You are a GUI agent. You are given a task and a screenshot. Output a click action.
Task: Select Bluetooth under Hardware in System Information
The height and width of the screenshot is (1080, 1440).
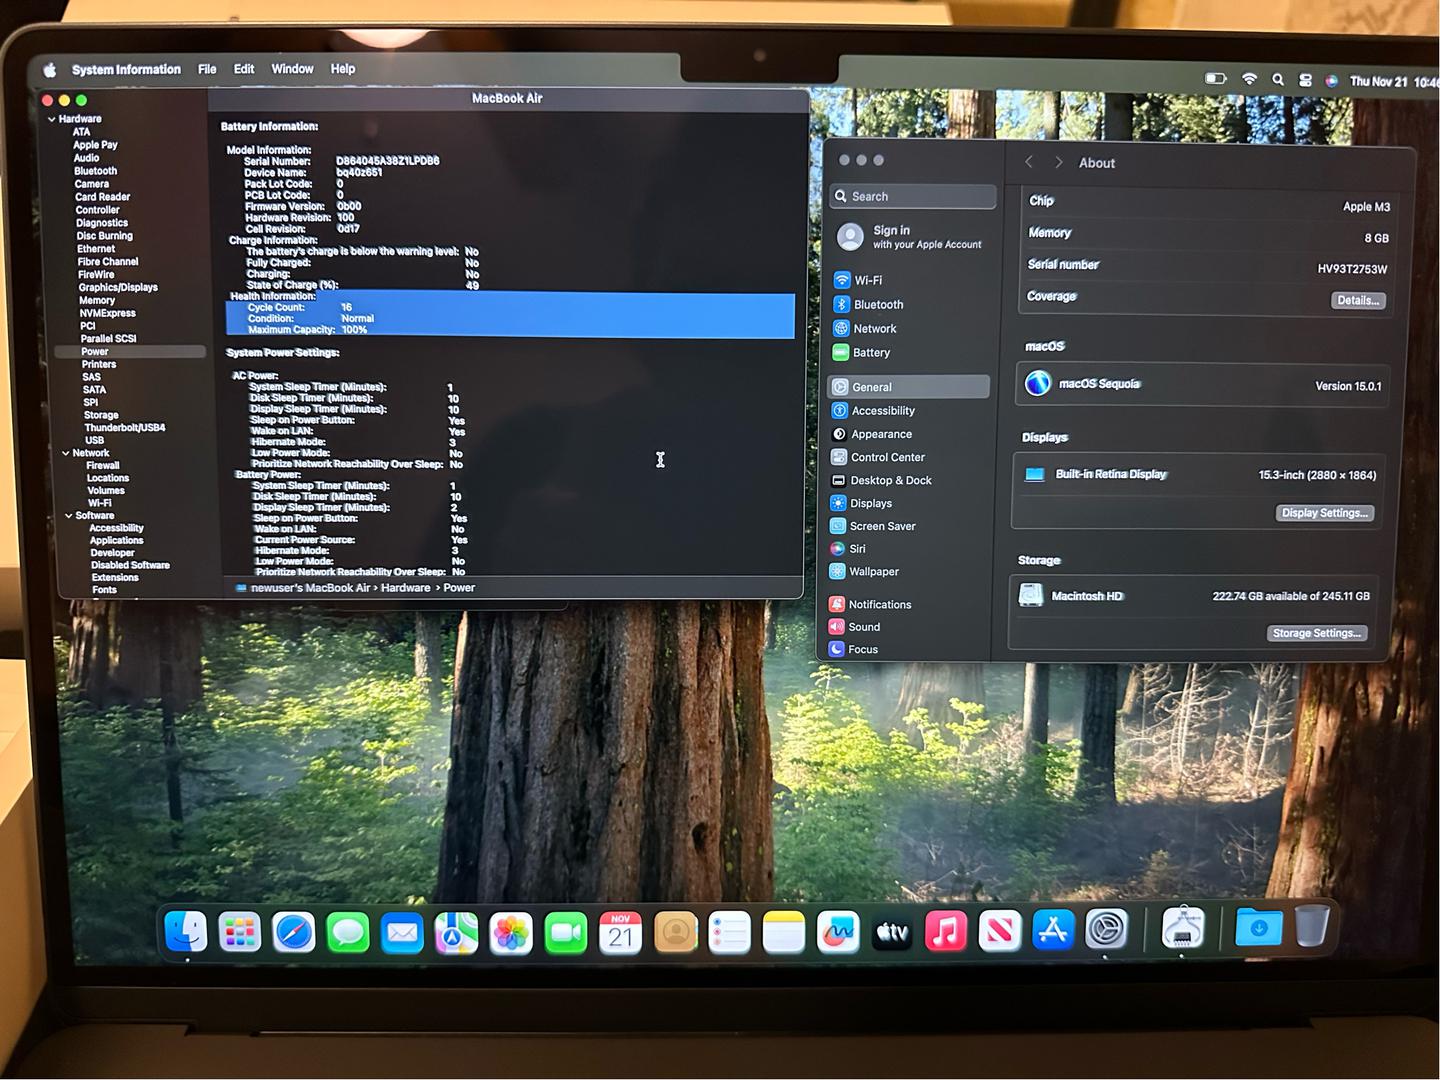click(95, 171)
